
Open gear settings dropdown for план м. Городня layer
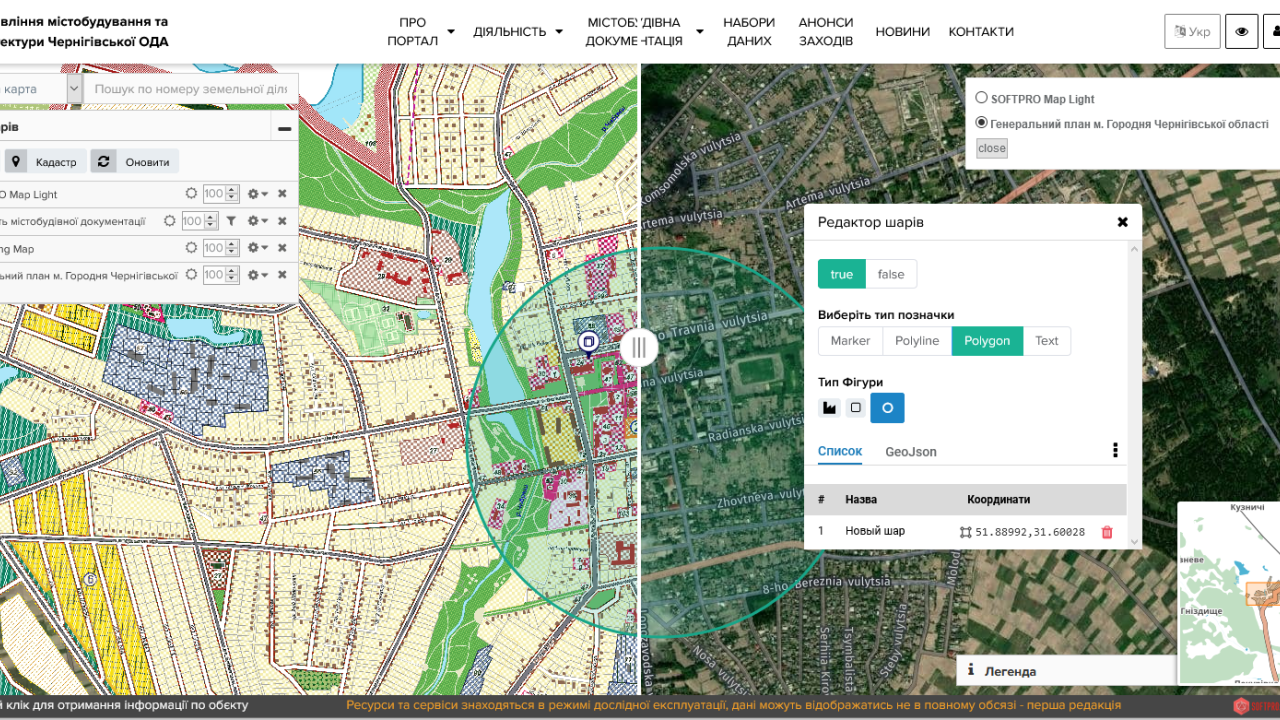[x=258, y=275]
